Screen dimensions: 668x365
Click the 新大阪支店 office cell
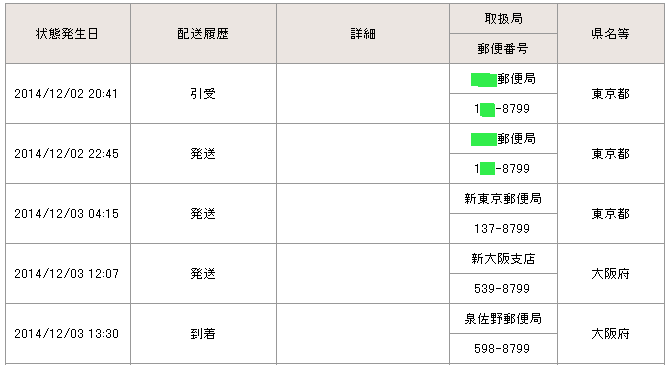[503, 259]
